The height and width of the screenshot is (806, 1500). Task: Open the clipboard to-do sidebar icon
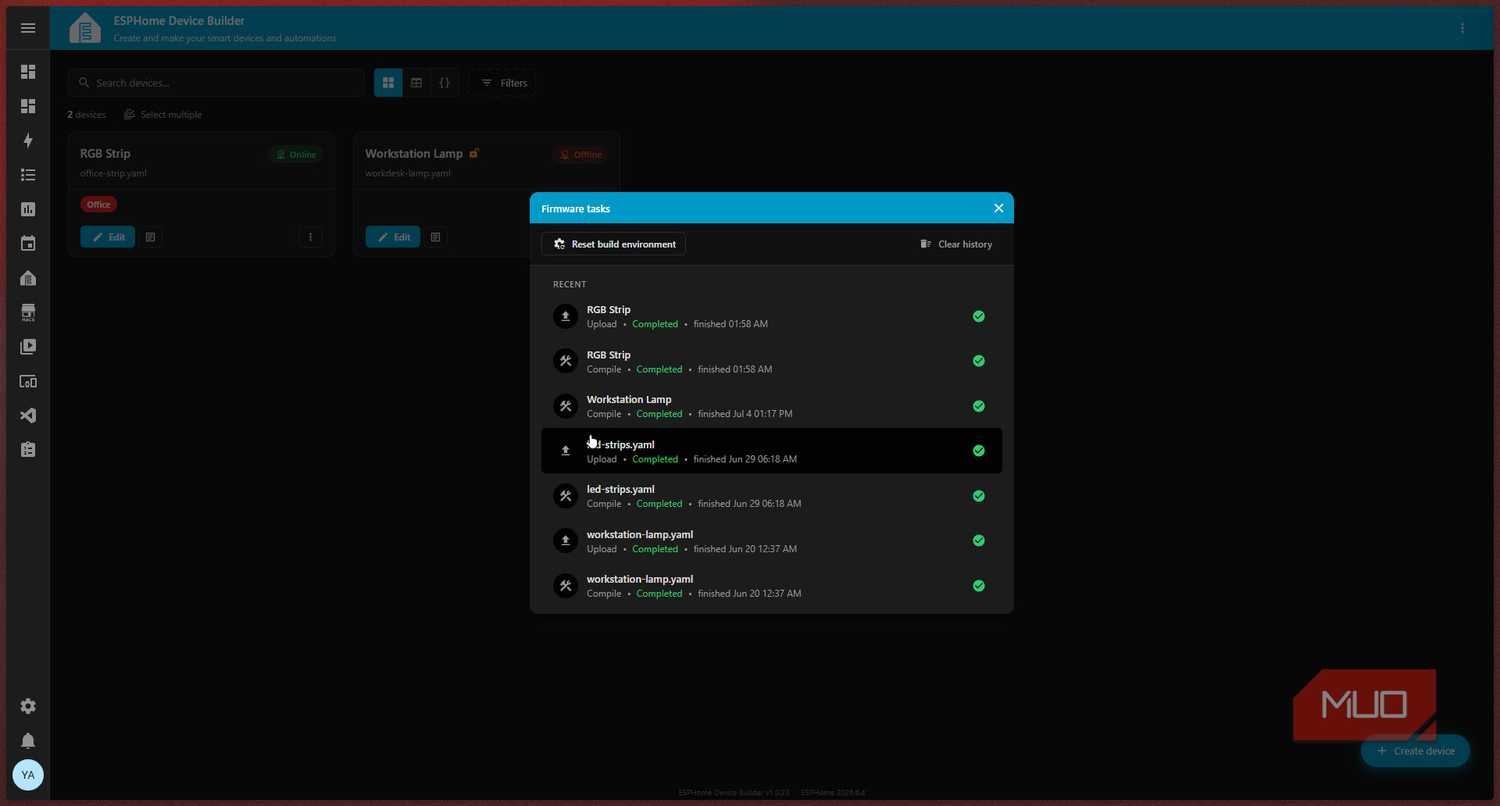click(28, 450)
